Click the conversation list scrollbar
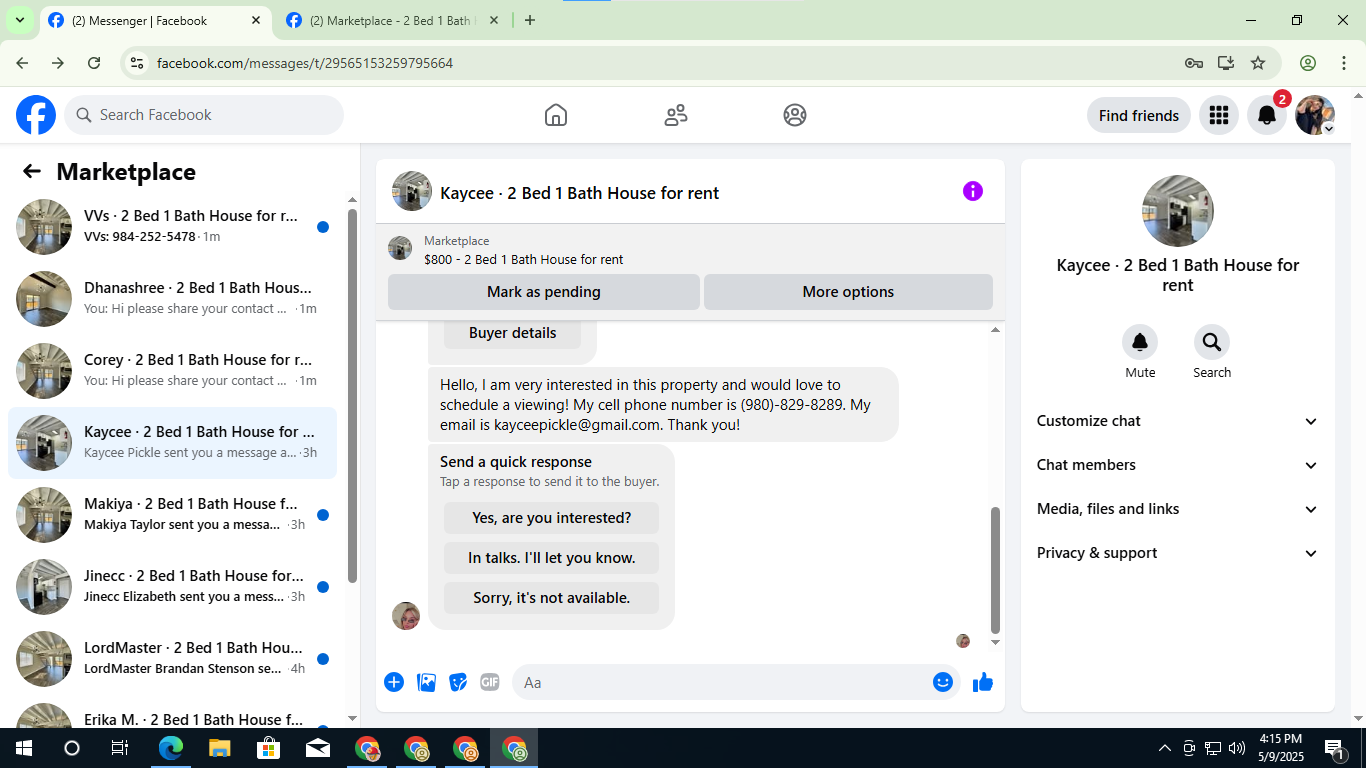The height and width of the screenshot is (768, 1366). (x=352, y=395)
